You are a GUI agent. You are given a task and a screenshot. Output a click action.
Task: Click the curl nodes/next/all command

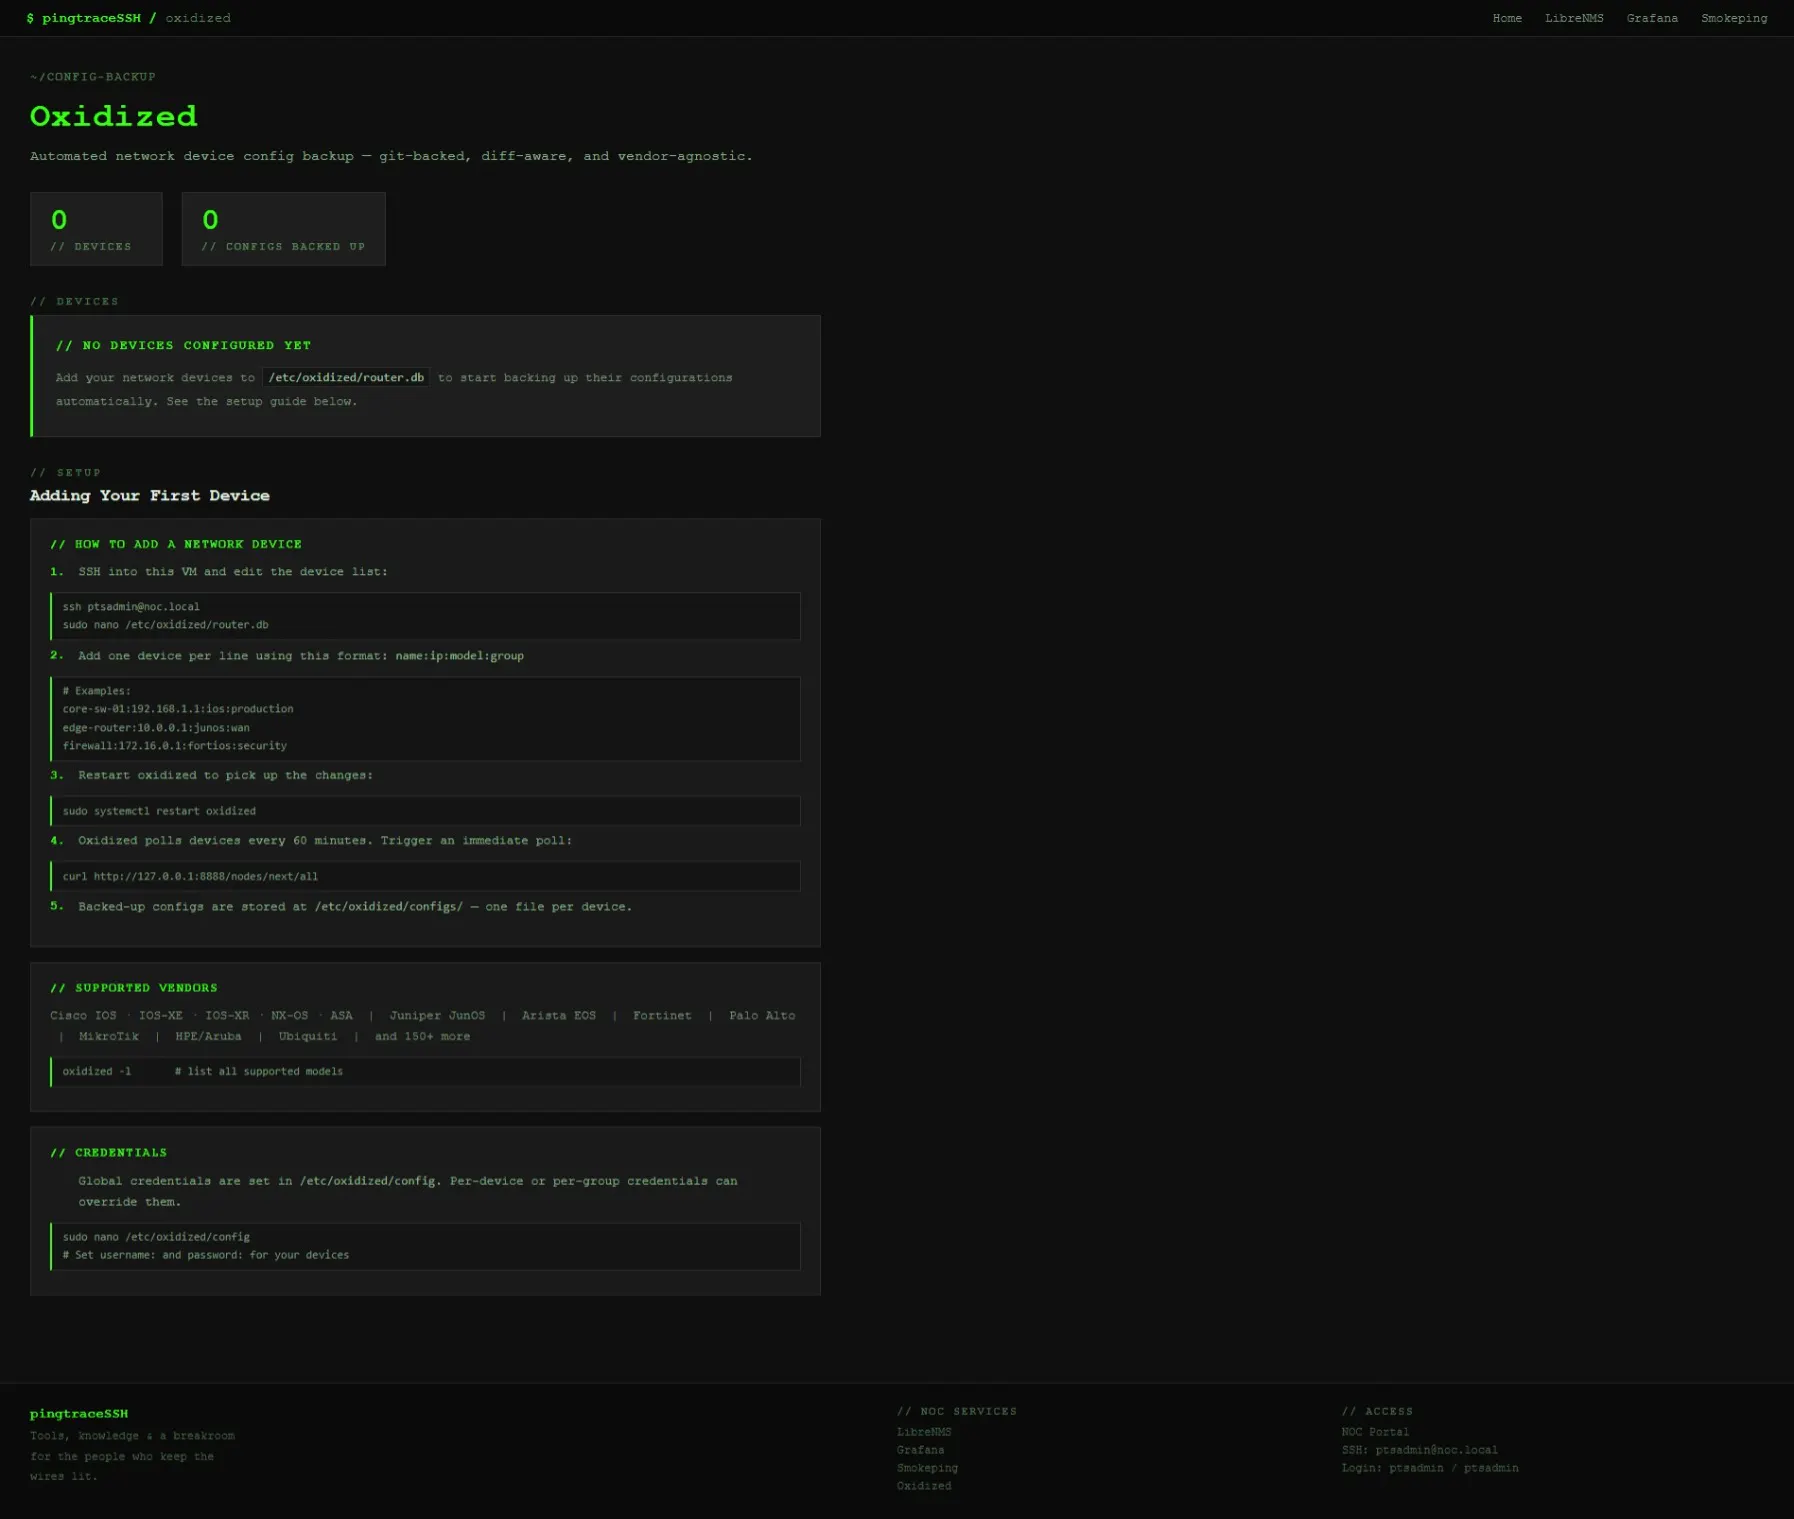tap(190, 876)
